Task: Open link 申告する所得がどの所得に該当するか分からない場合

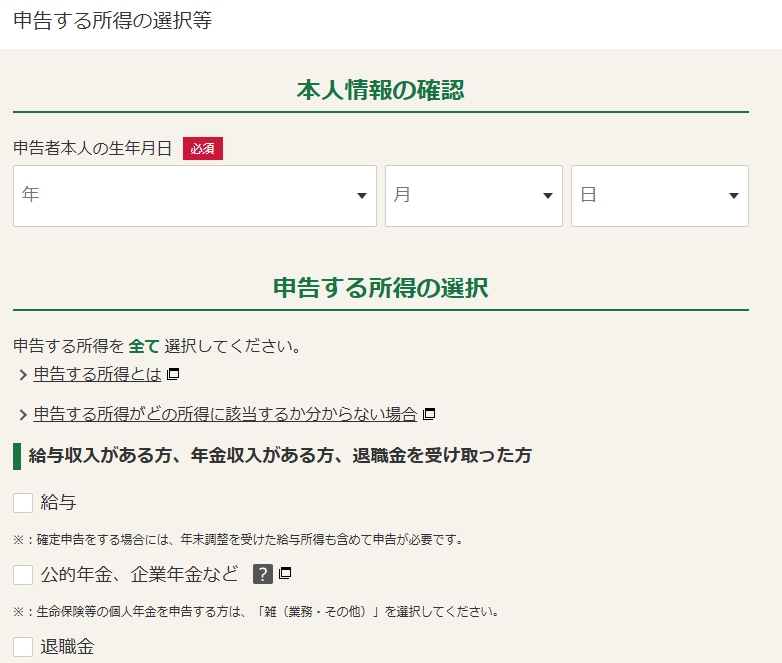Action: [x=225, y=414]
